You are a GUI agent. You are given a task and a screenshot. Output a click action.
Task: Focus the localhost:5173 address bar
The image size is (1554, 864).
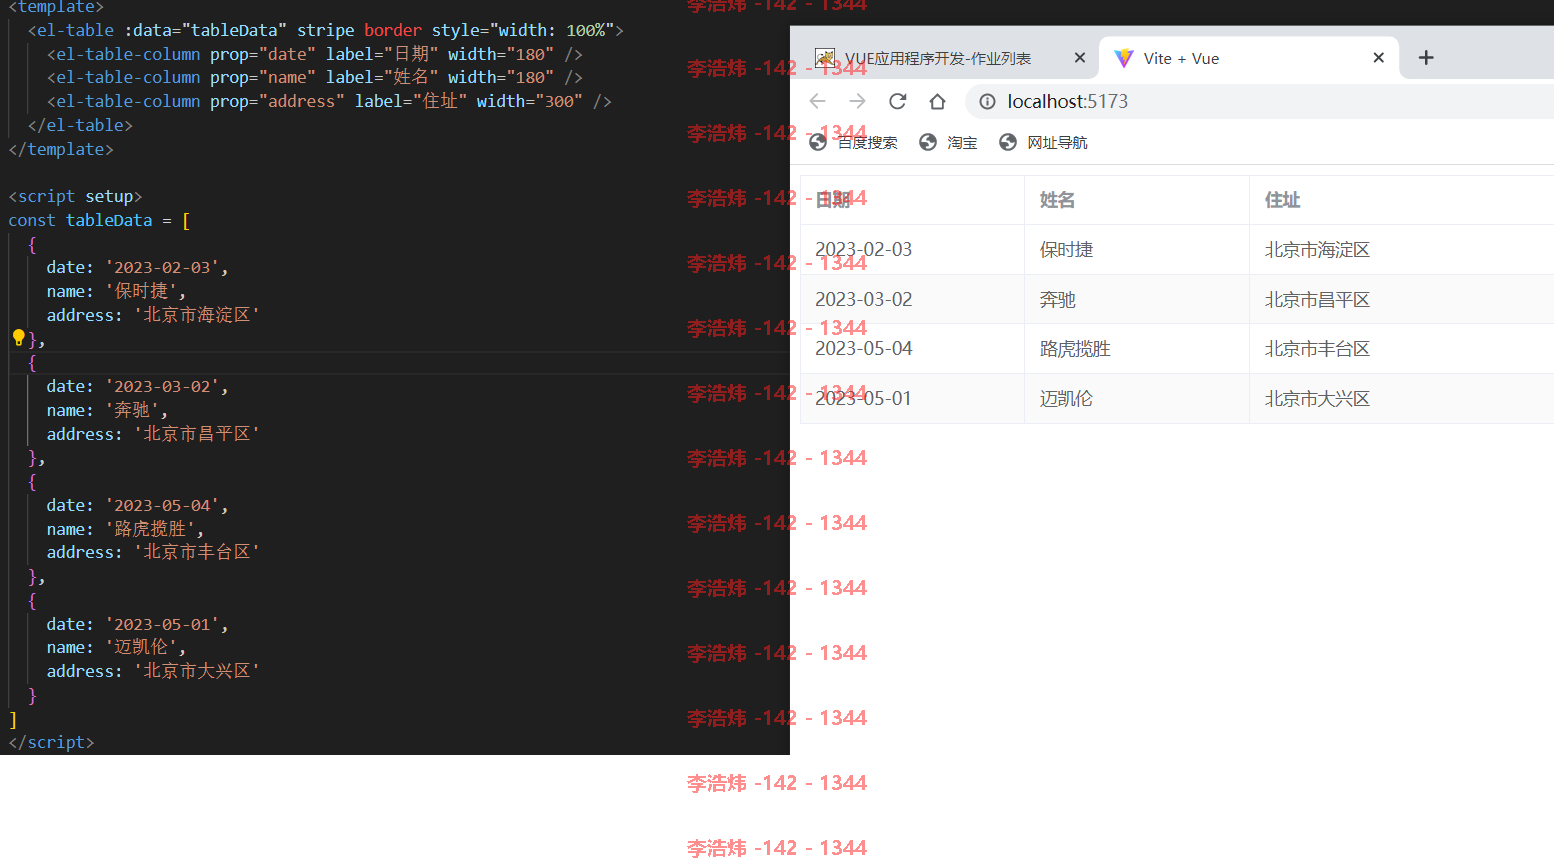pos(1260,101)
